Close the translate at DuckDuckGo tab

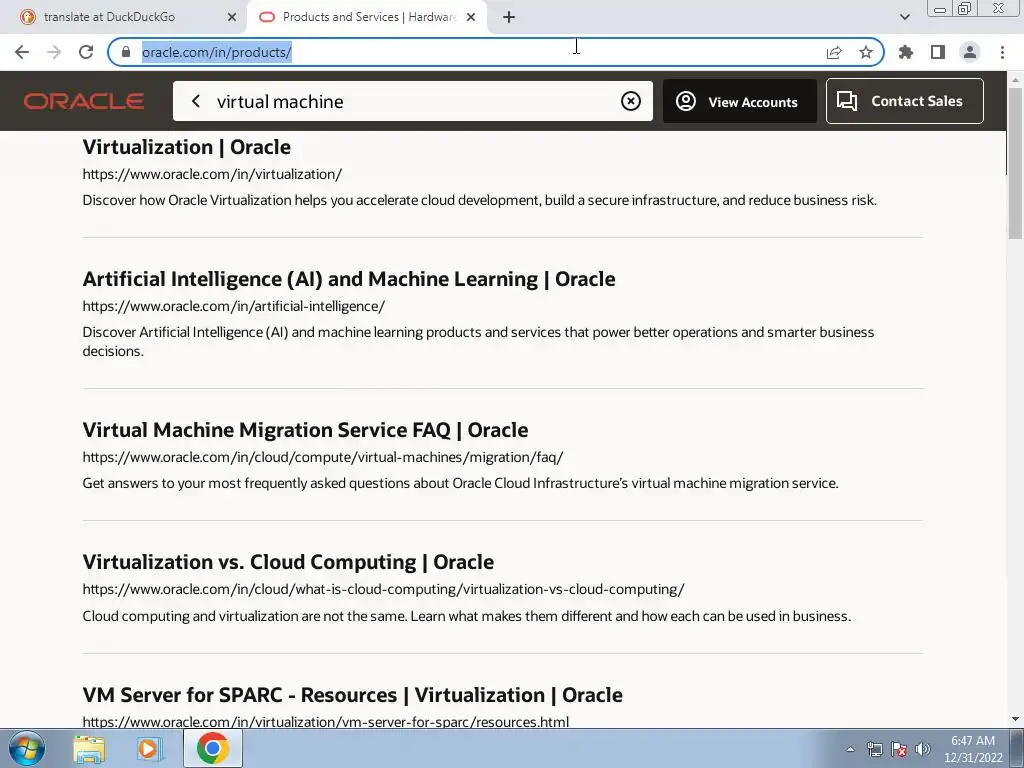(231, 17)
